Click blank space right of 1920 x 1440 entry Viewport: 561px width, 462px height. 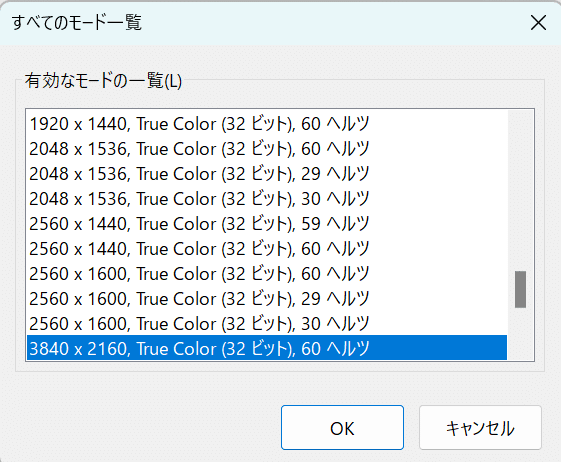[438, 124]
